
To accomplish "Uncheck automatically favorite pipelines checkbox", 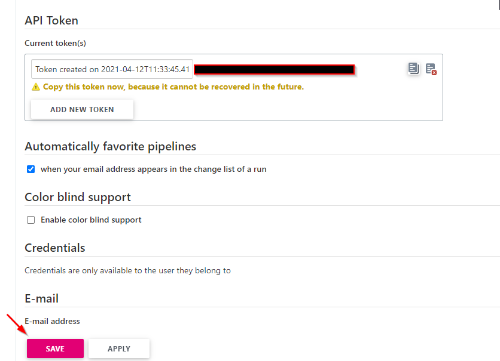I will 31,169.
